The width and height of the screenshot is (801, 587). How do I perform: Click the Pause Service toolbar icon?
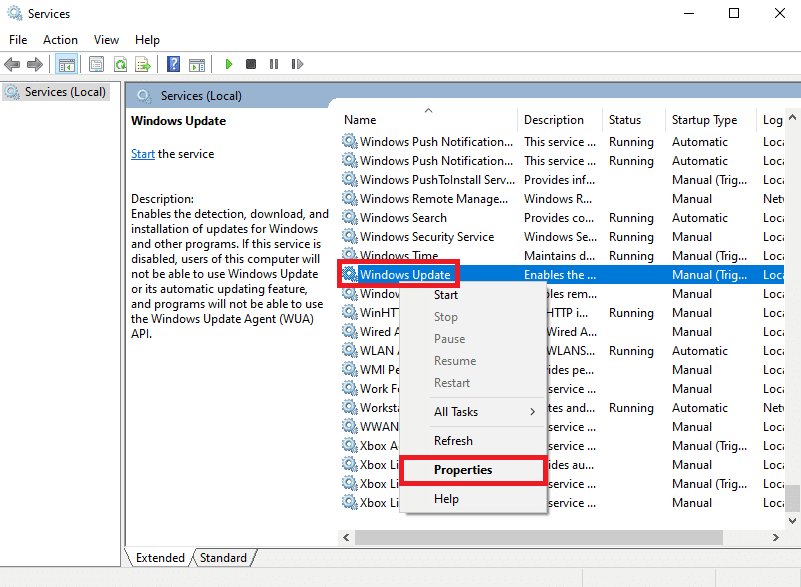coord(275,64)
